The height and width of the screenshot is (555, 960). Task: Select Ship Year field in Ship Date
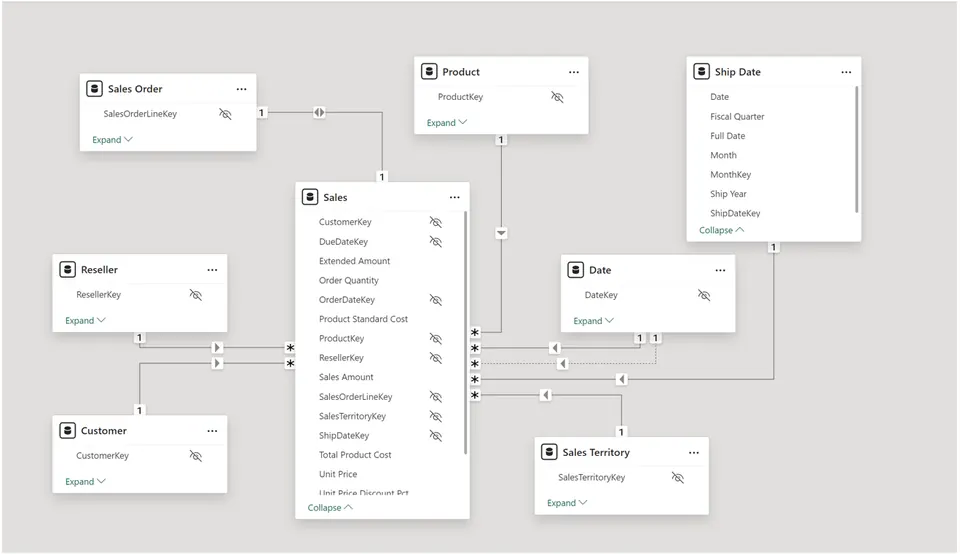(x=728, y=194)
